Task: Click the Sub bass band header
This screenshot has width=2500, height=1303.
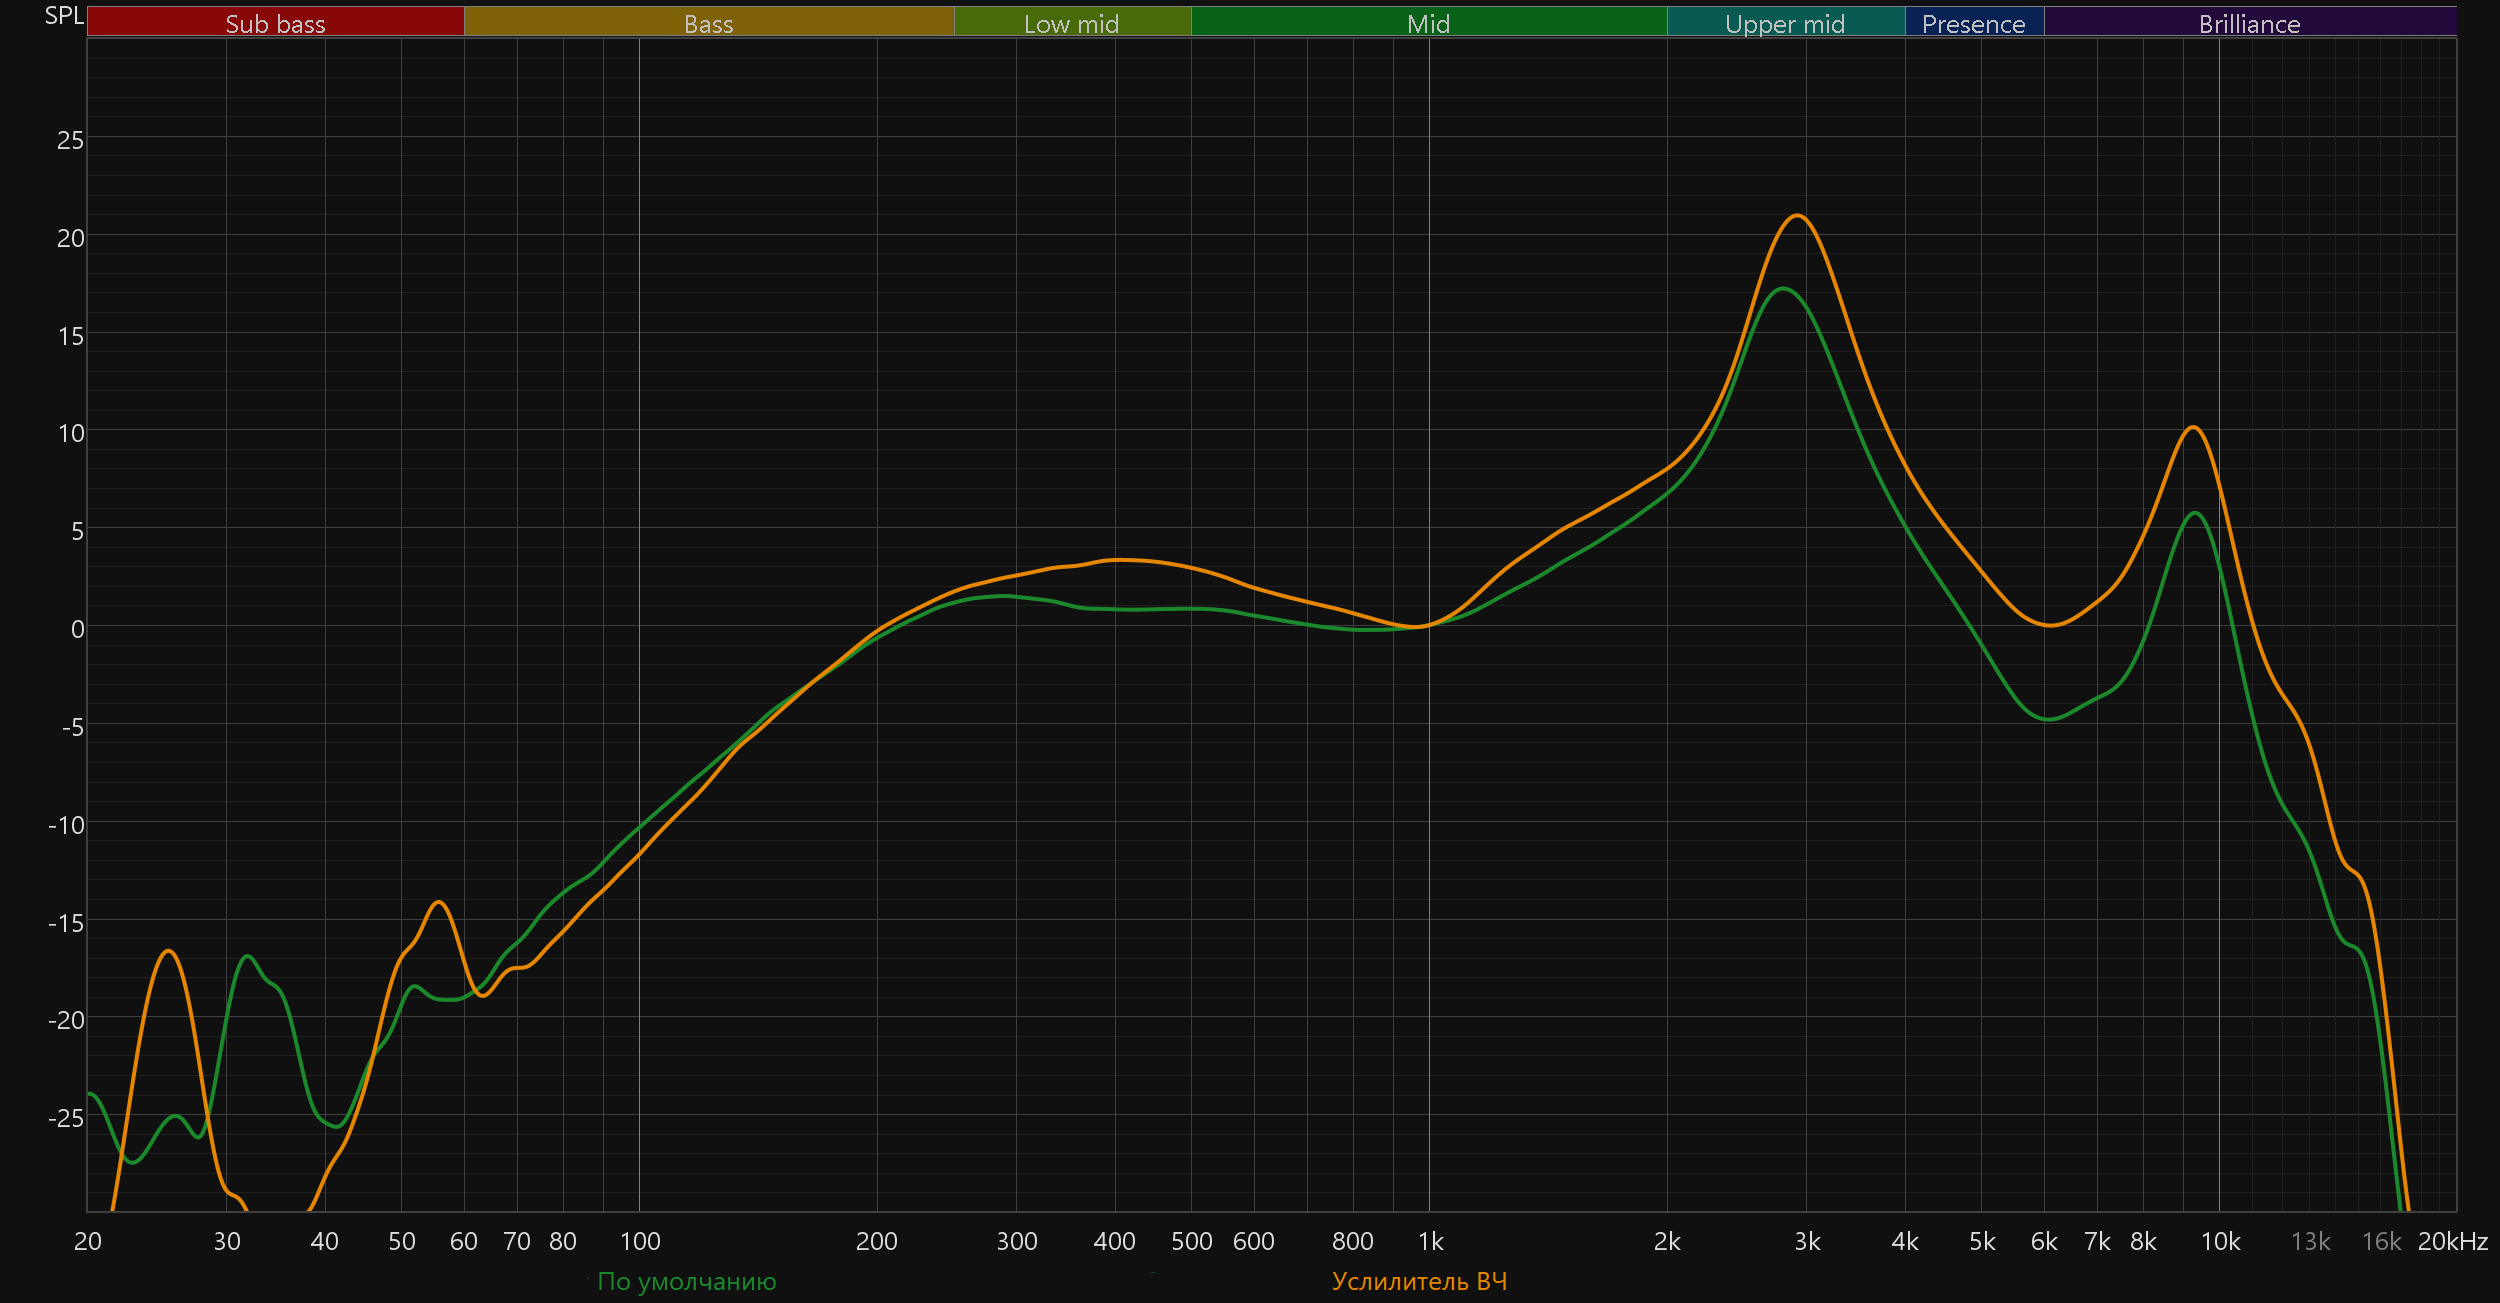Action: point(275,23)
